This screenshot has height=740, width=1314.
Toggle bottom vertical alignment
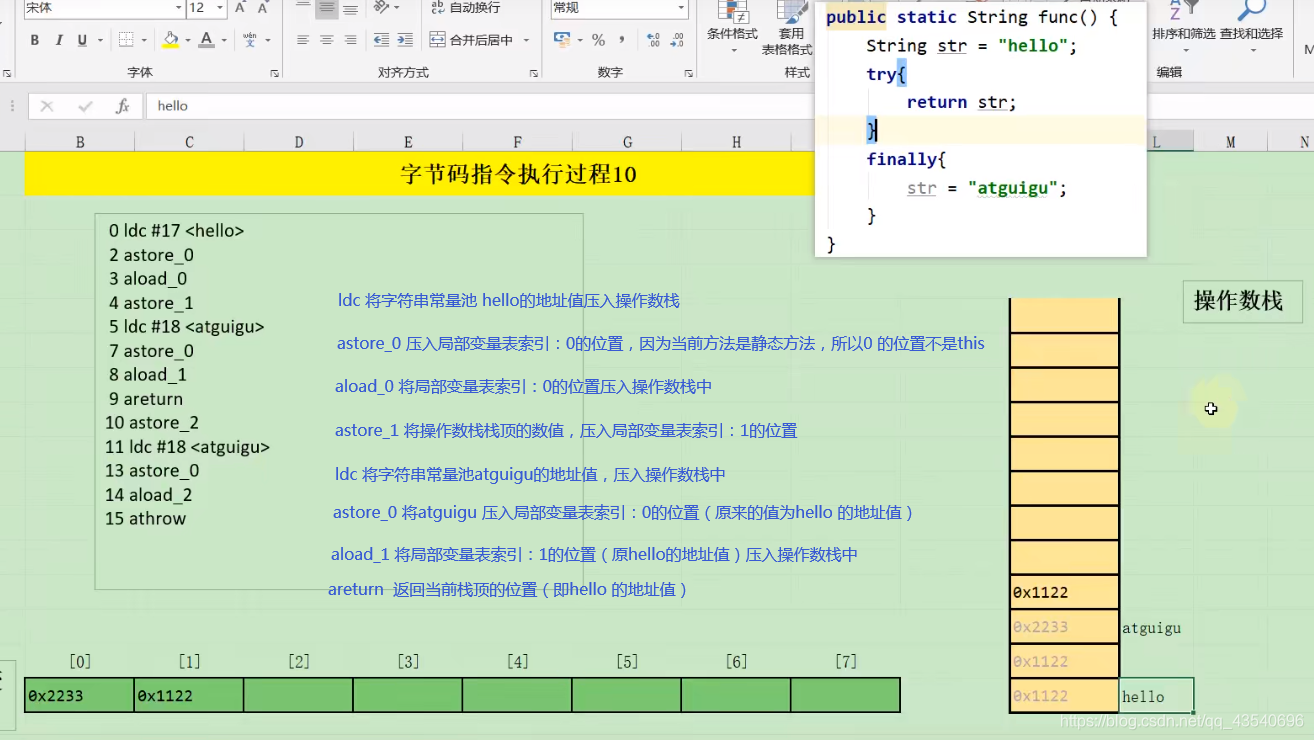(350, 9)
